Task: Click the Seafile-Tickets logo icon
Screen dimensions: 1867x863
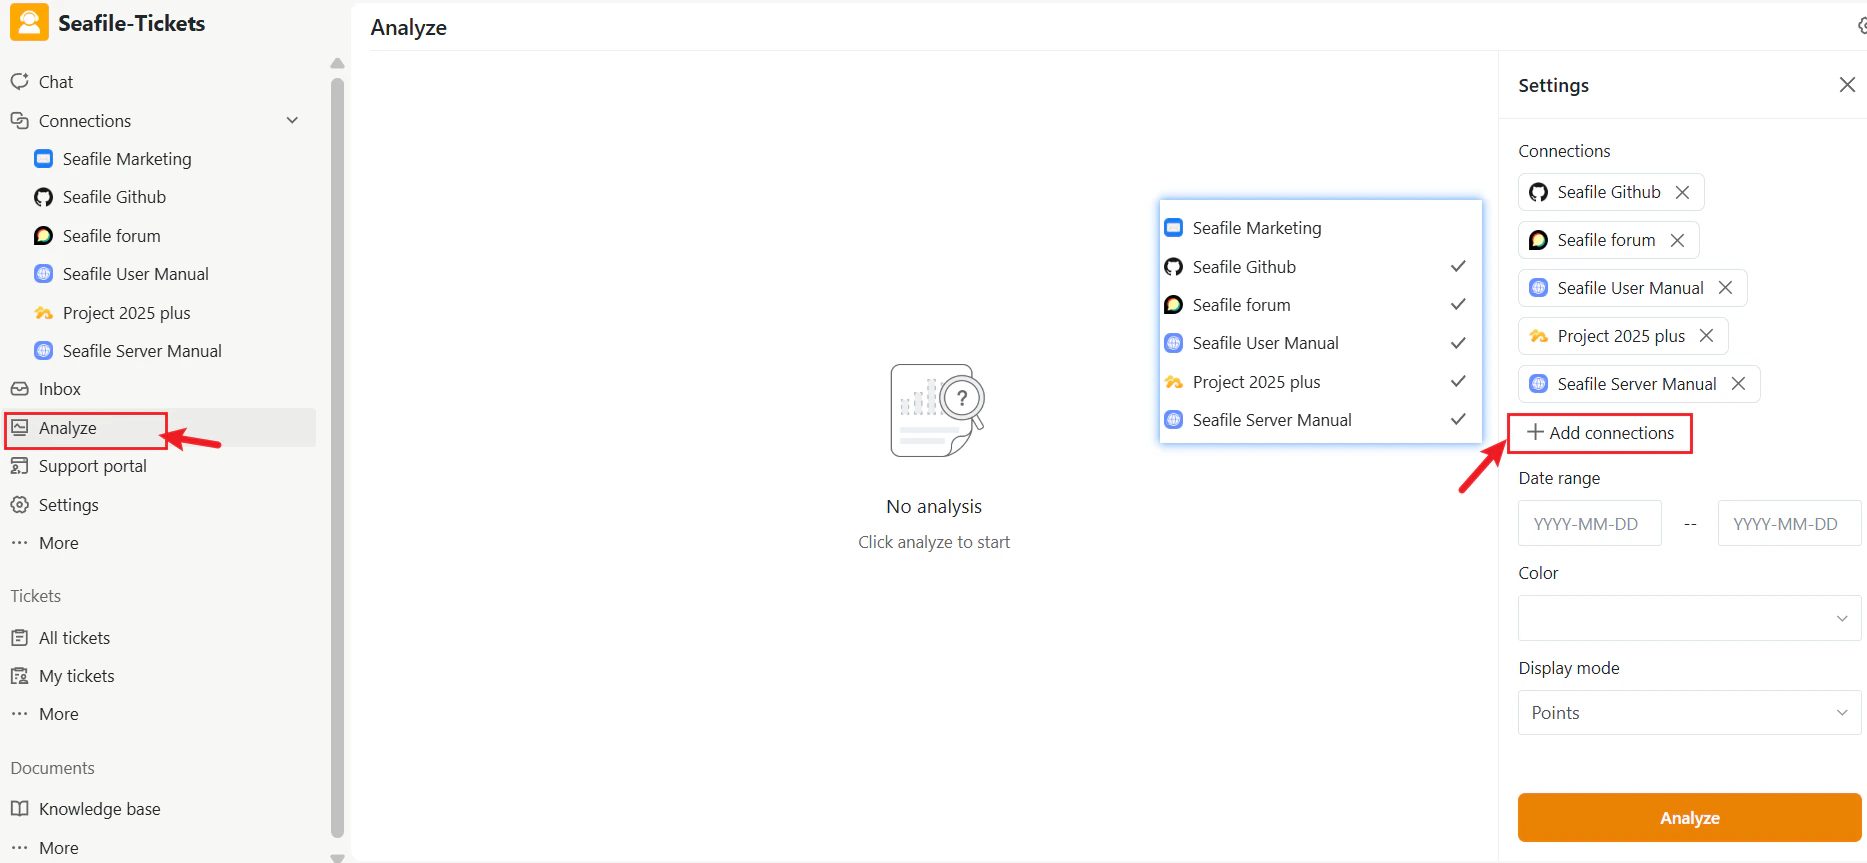Action: point(29,22)
